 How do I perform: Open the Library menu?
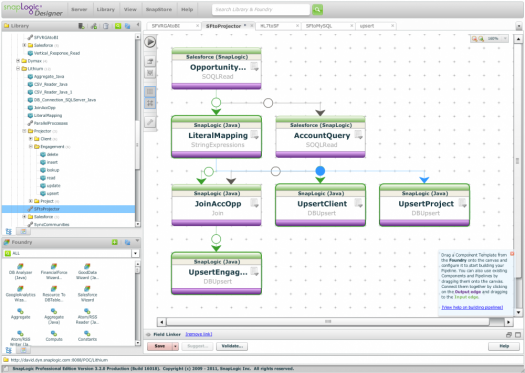coord(106,9)
